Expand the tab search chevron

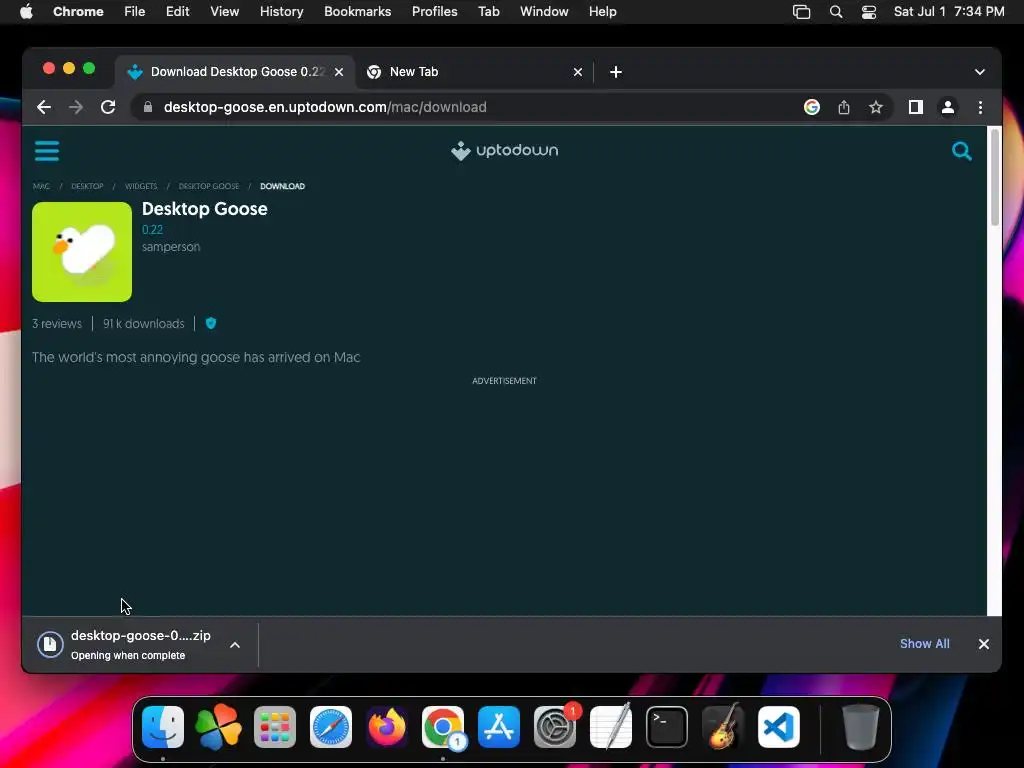point(980,72)
